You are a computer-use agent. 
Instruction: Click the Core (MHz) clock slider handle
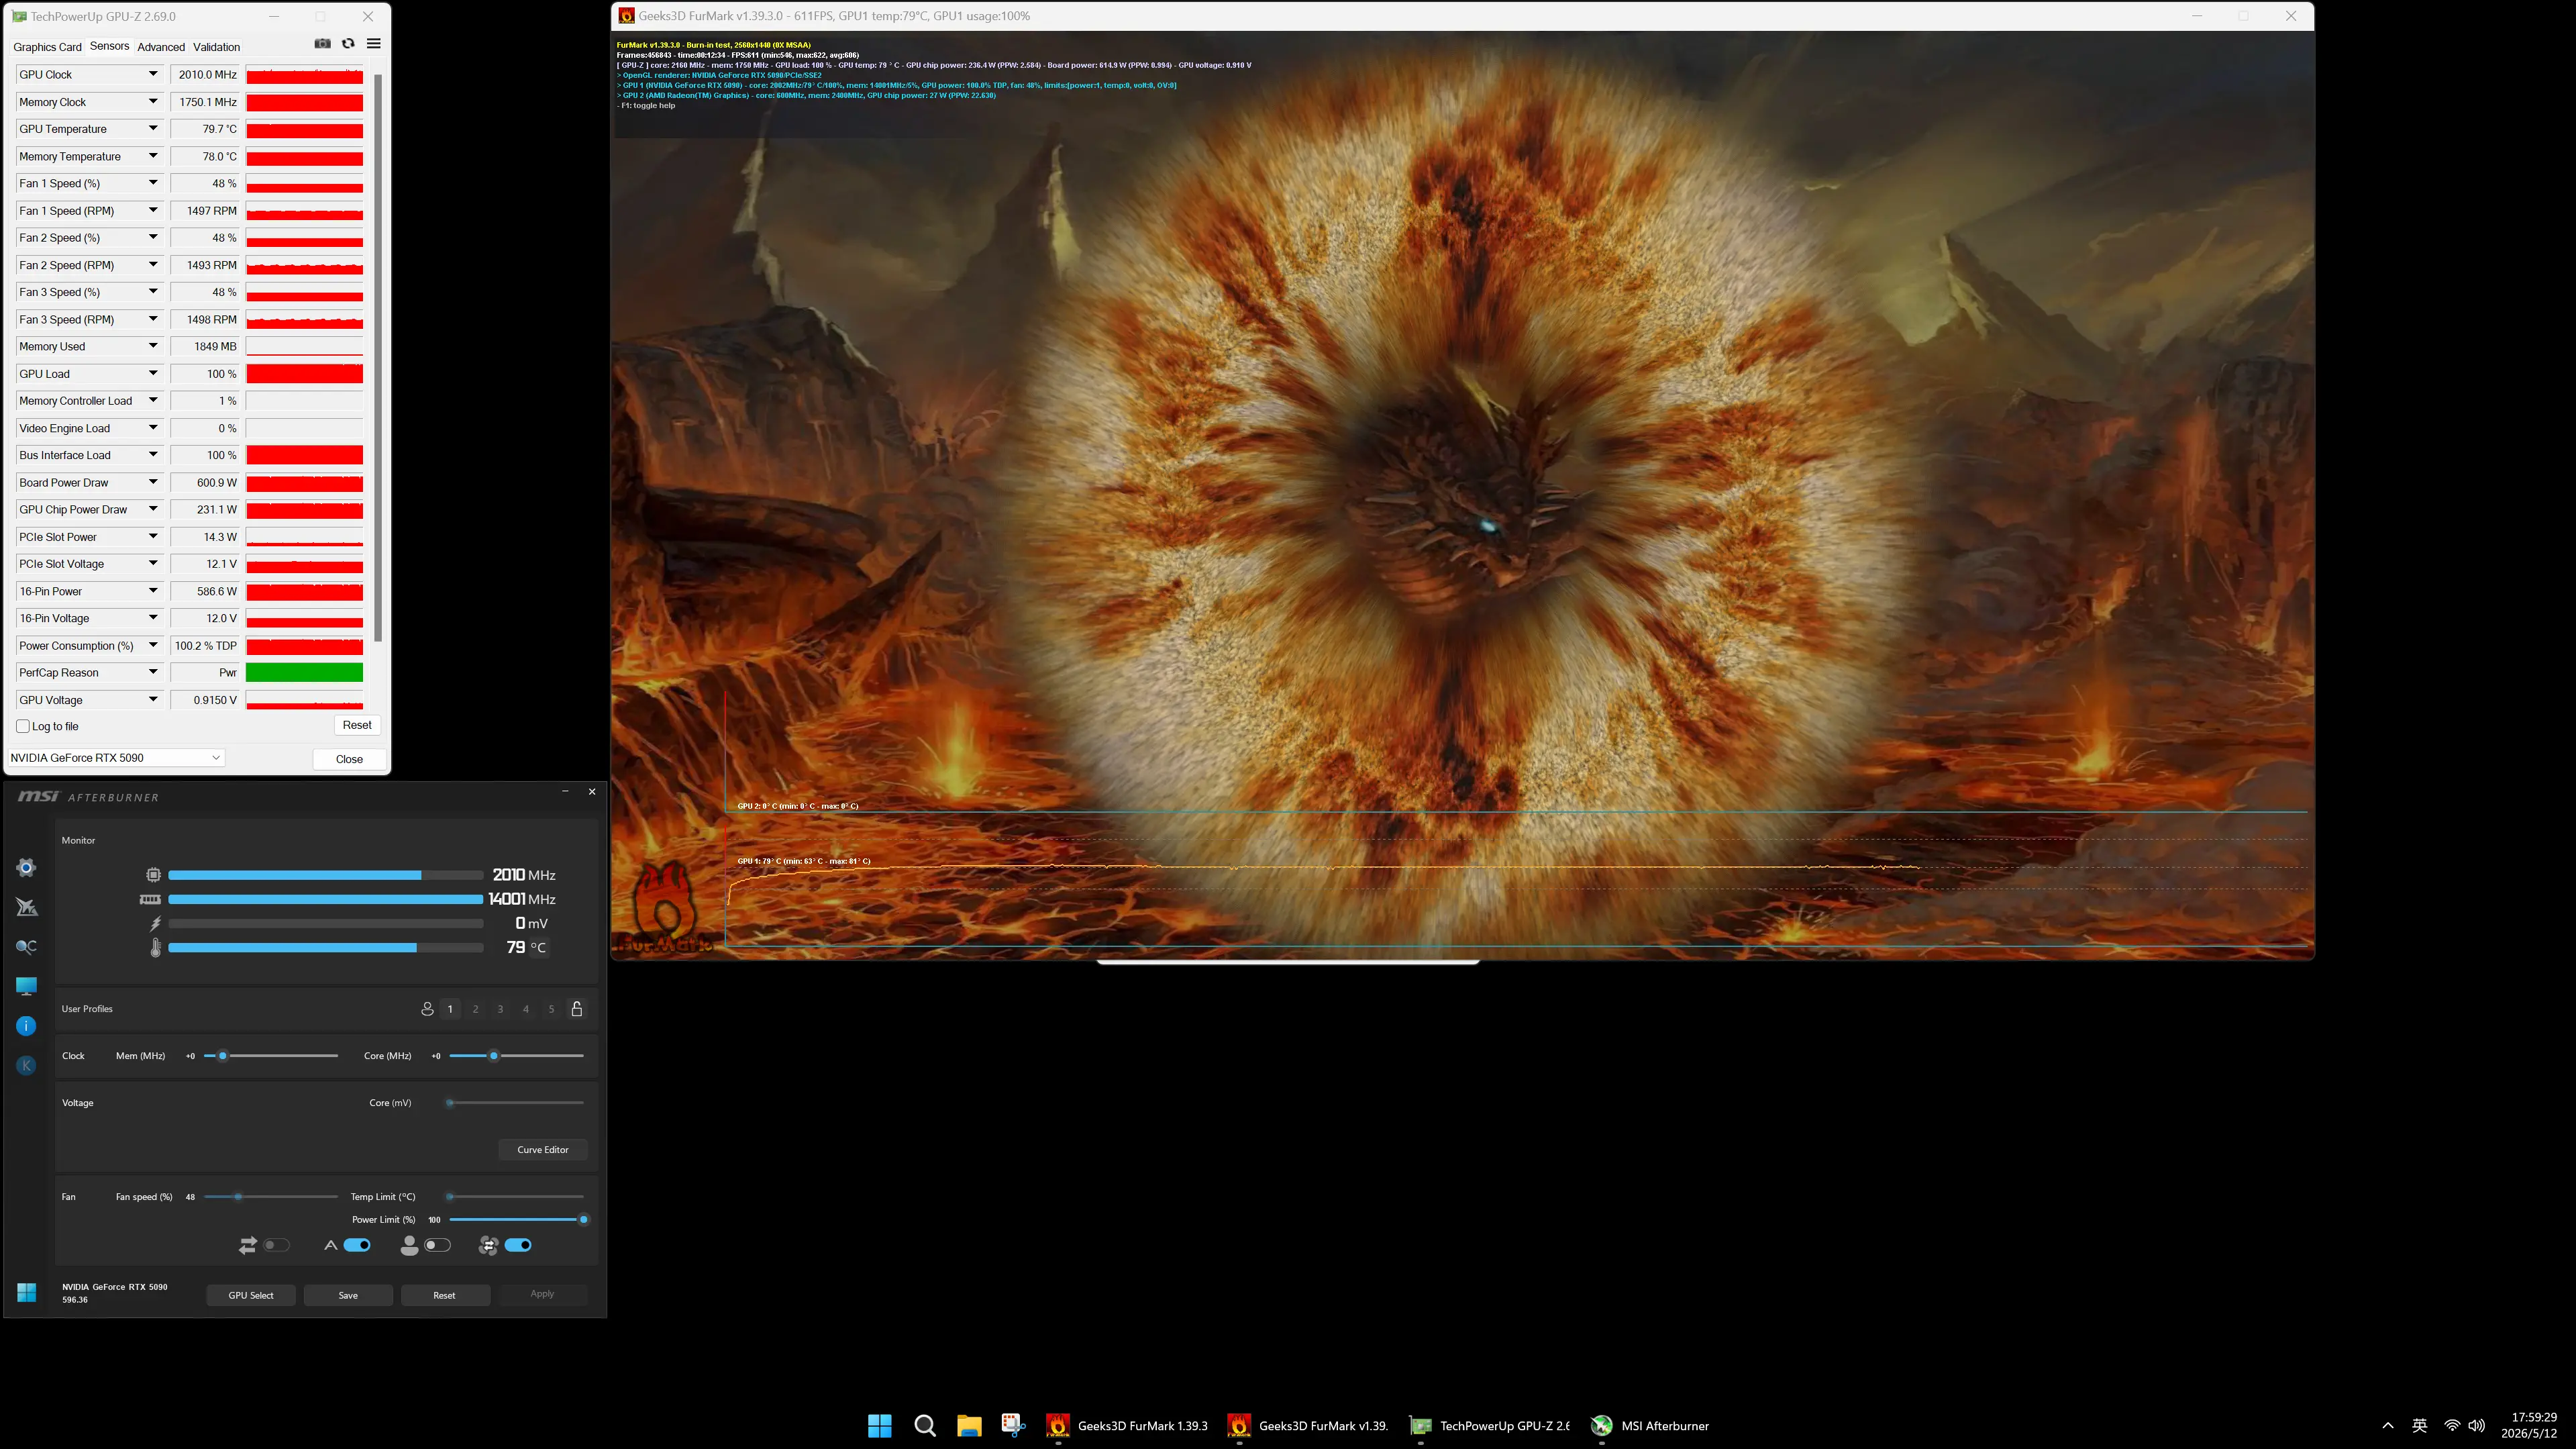pos(493,1056)
